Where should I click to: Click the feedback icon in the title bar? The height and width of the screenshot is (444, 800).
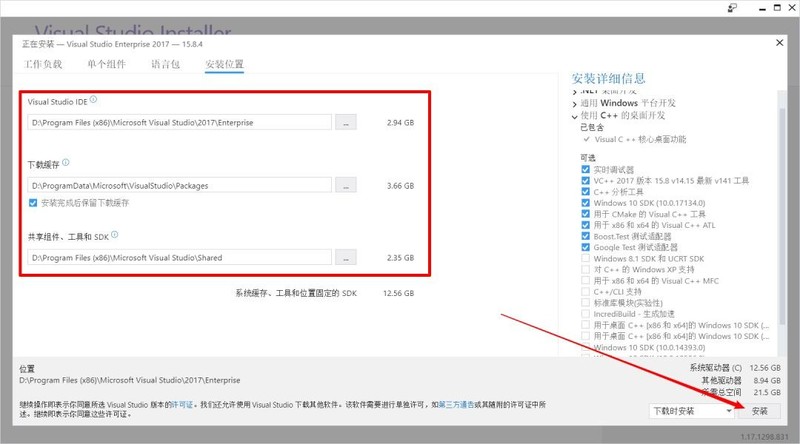(x=733, y=8)
